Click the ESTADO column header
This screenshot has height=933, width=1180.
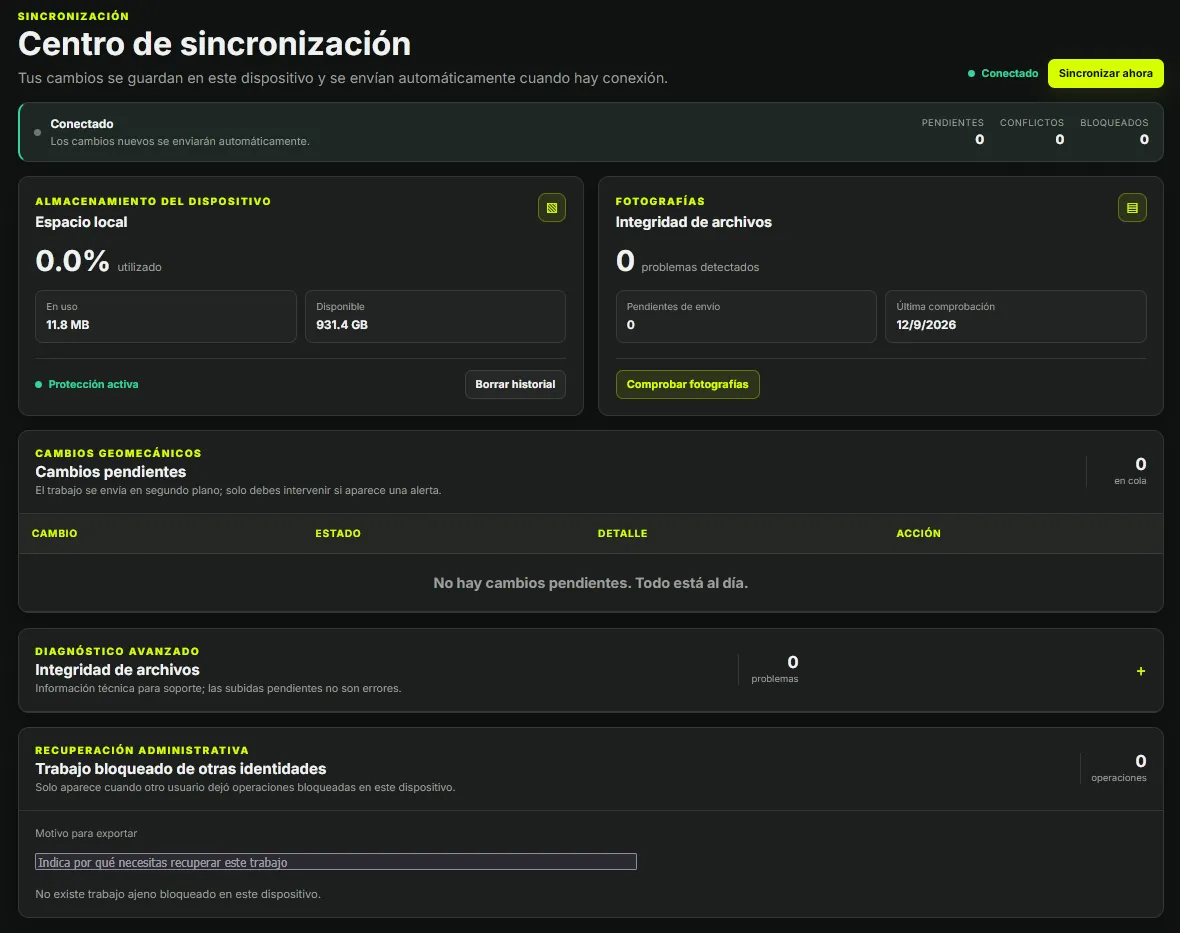(x=338, y=533)
